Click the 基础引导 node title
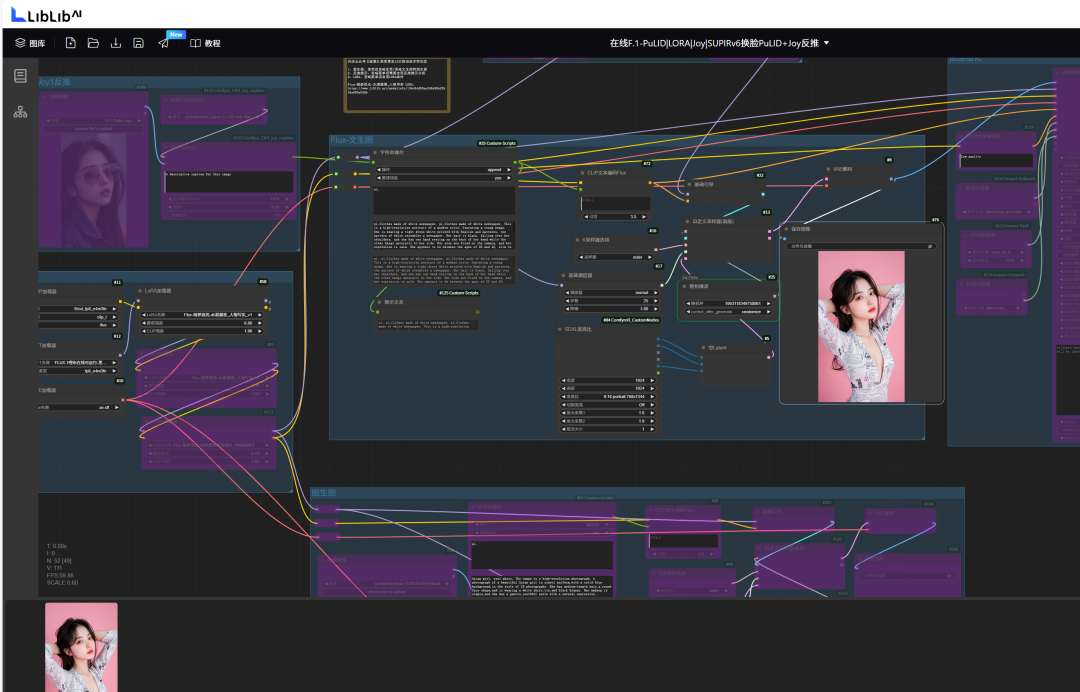This screenshot has width=1080, height=692. 704,185
